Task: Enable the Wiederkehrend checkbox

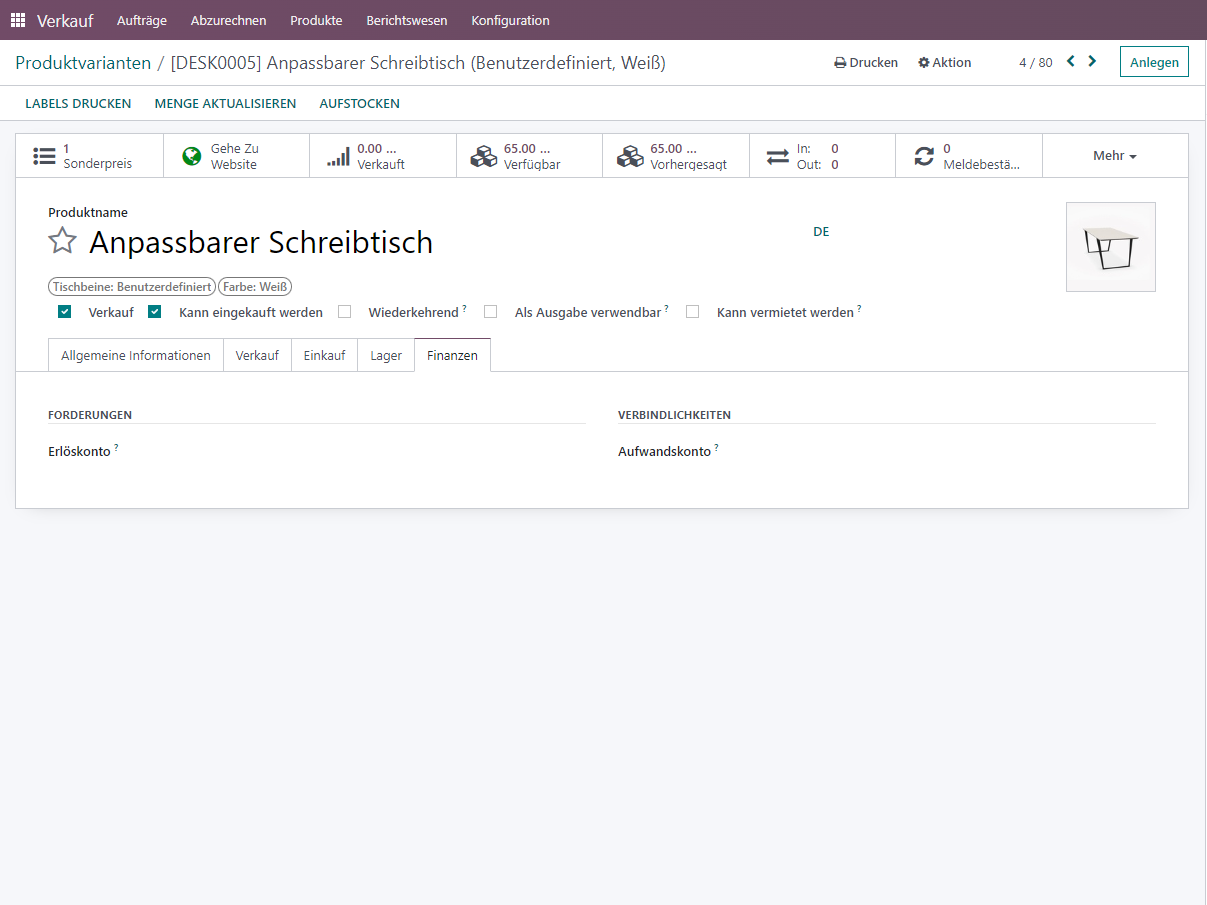Action: pyautogui.click(x=345, y=312)
